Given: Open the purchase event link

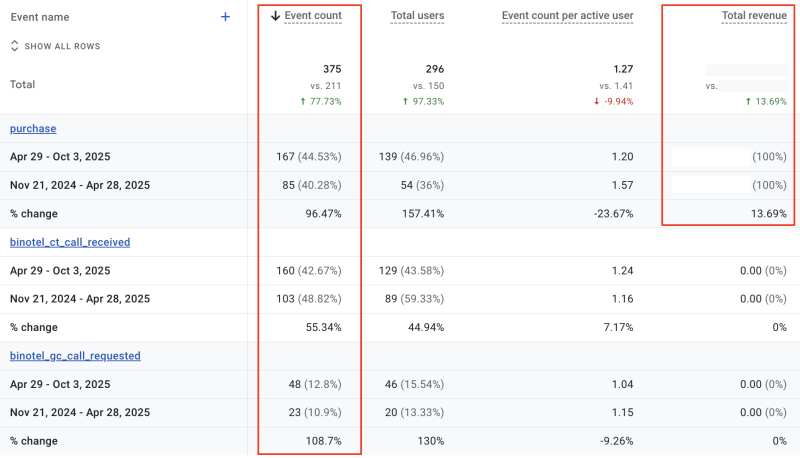Looking at the screenshot, I should pyautogui.click(x=33, y=129).
